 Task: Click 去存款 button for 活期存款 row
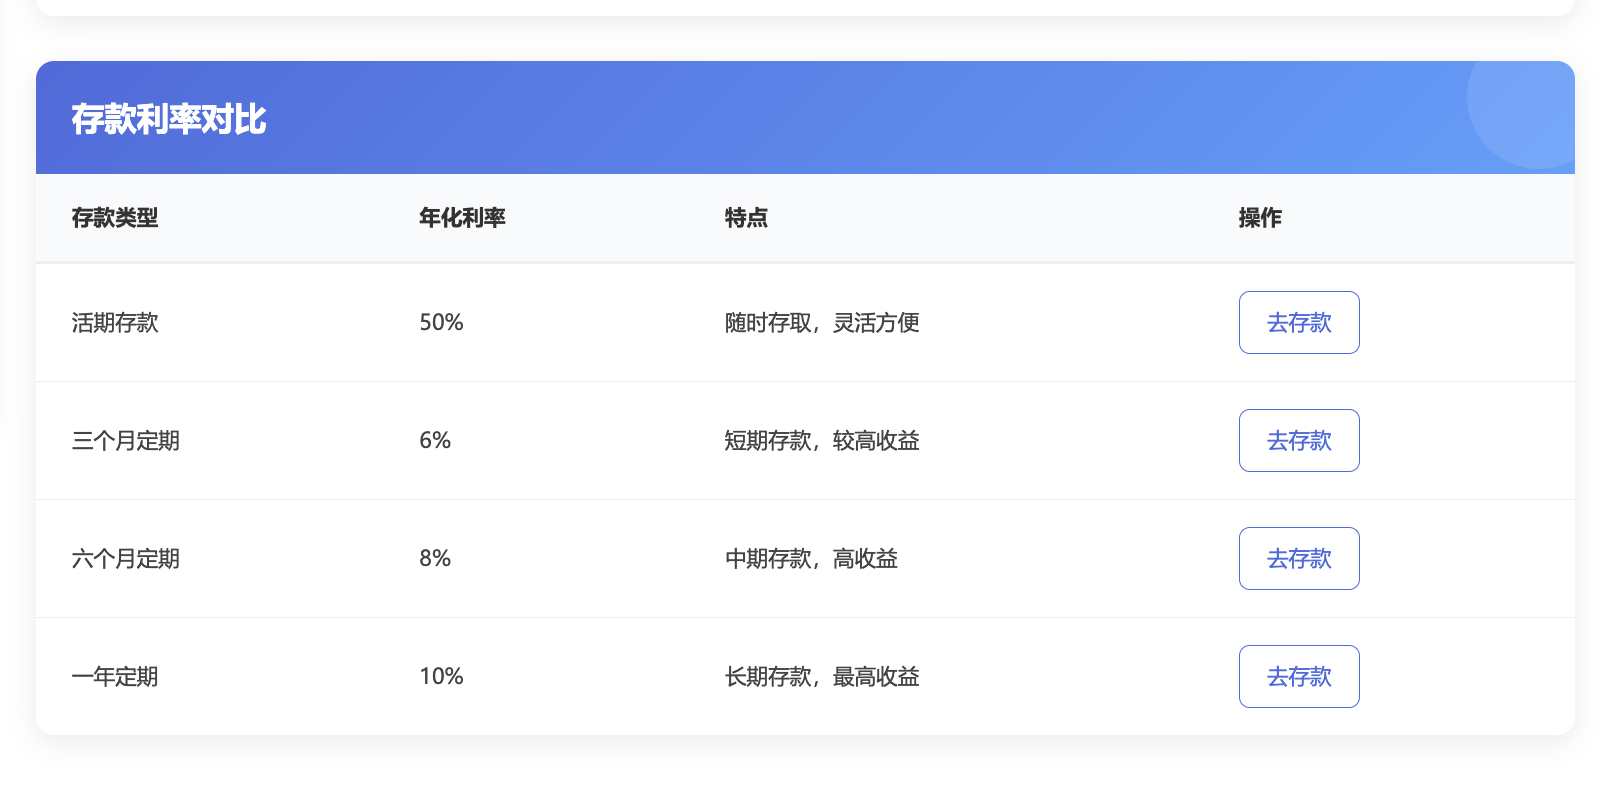[x=1298, y=322]
